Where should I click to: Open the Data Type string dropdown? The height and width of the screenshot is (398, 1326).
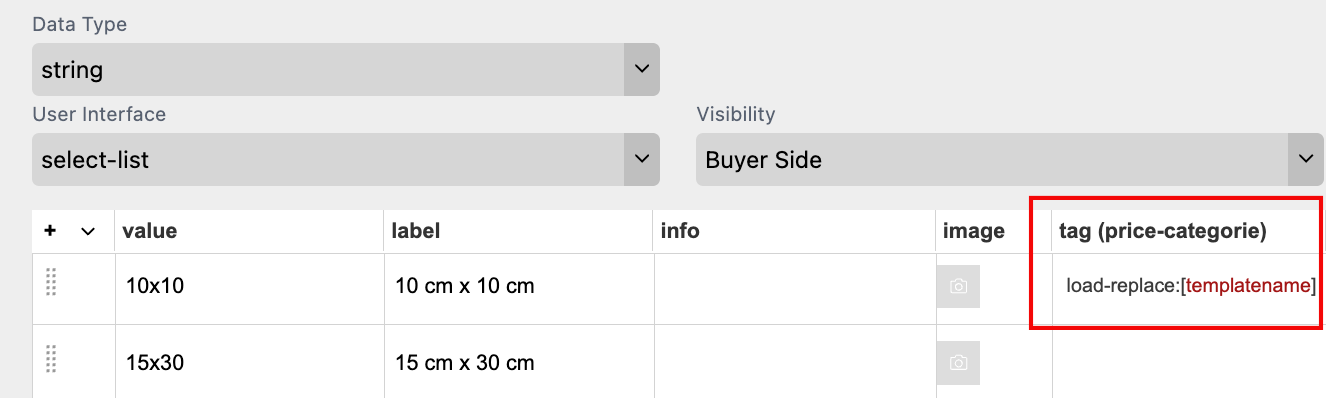click(x=345, y=70)
